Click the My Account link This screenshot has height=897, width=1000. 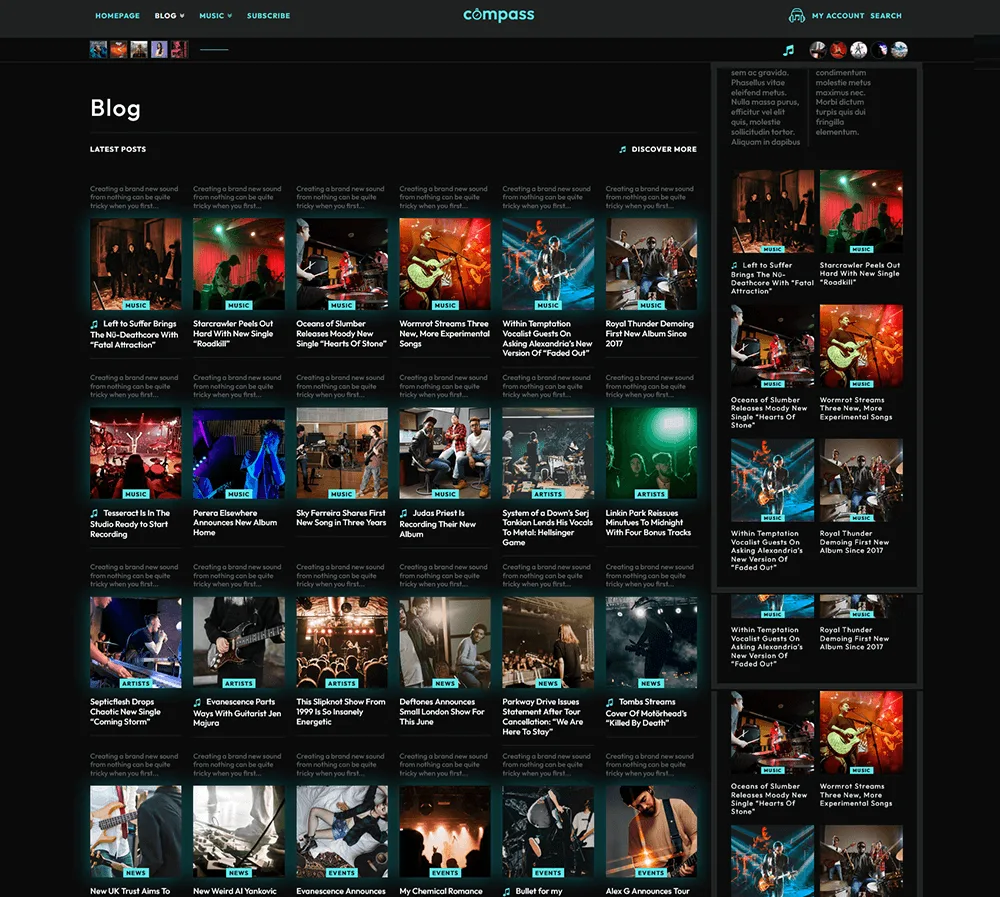(x=838, y=16)
